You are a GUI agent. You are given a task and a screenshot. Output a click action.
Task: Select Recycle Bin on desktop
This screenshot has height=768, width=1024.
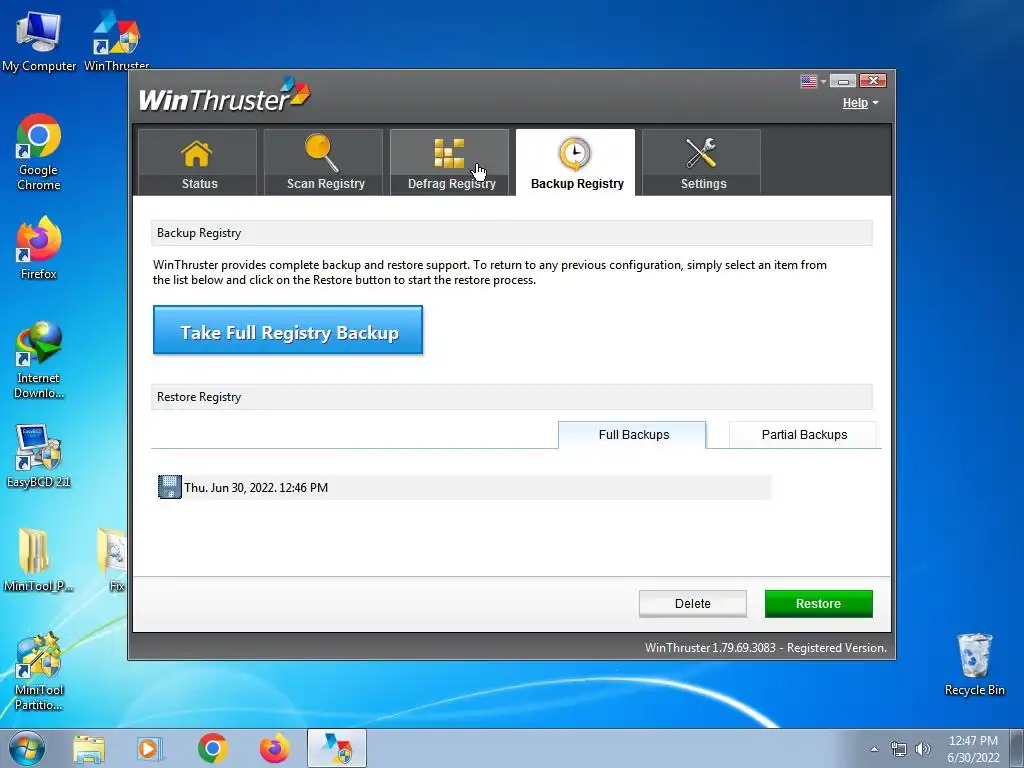coord(974,664)
